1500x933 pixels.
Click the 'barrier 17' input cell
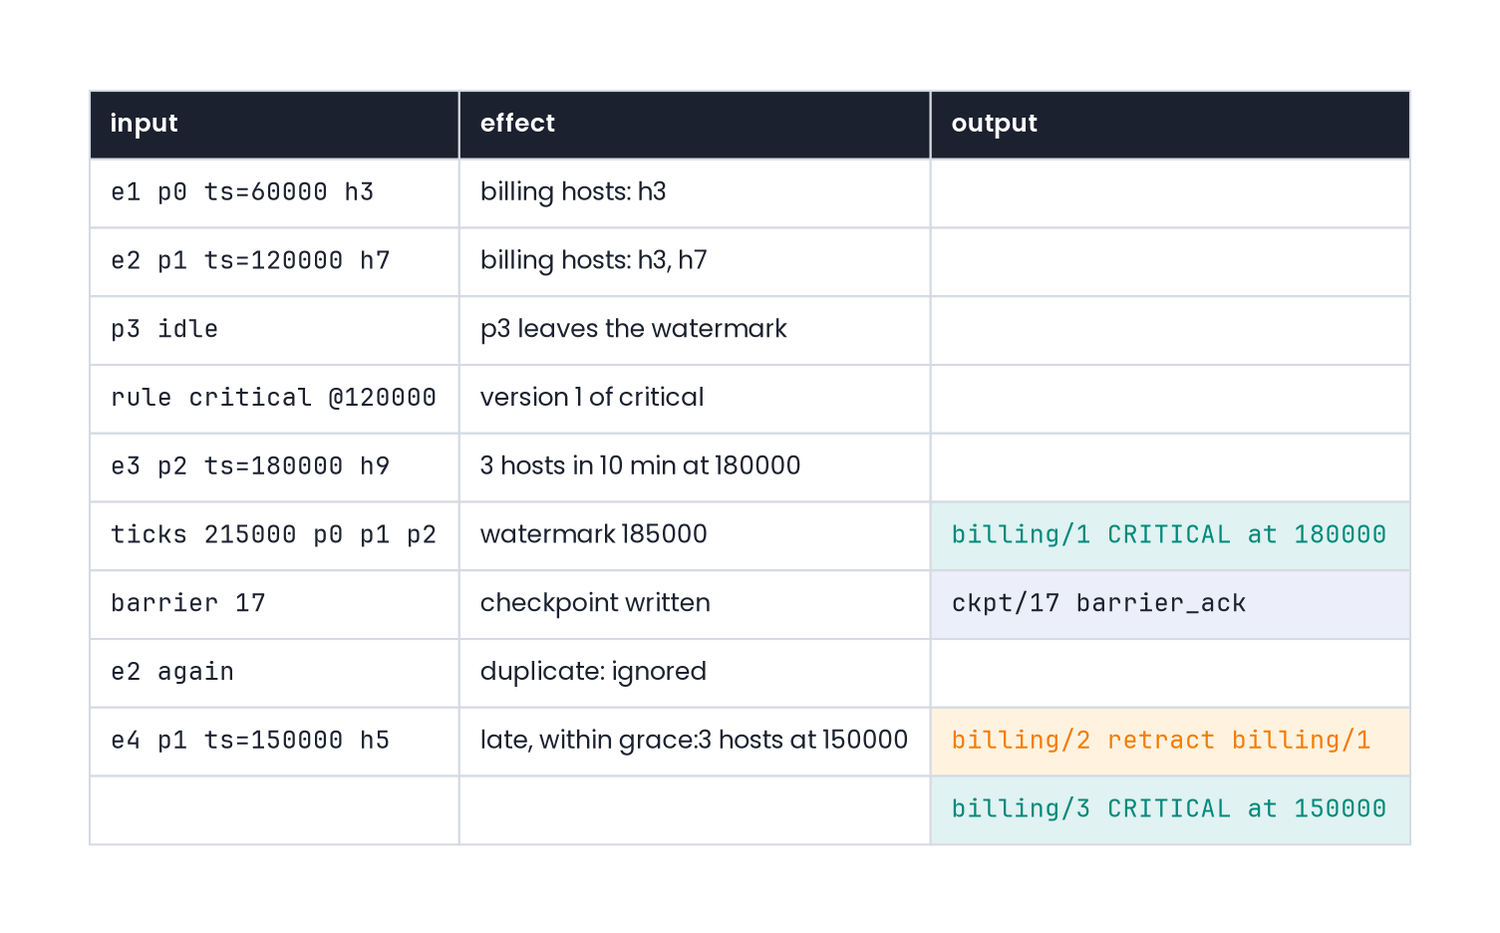click(274, 604)
